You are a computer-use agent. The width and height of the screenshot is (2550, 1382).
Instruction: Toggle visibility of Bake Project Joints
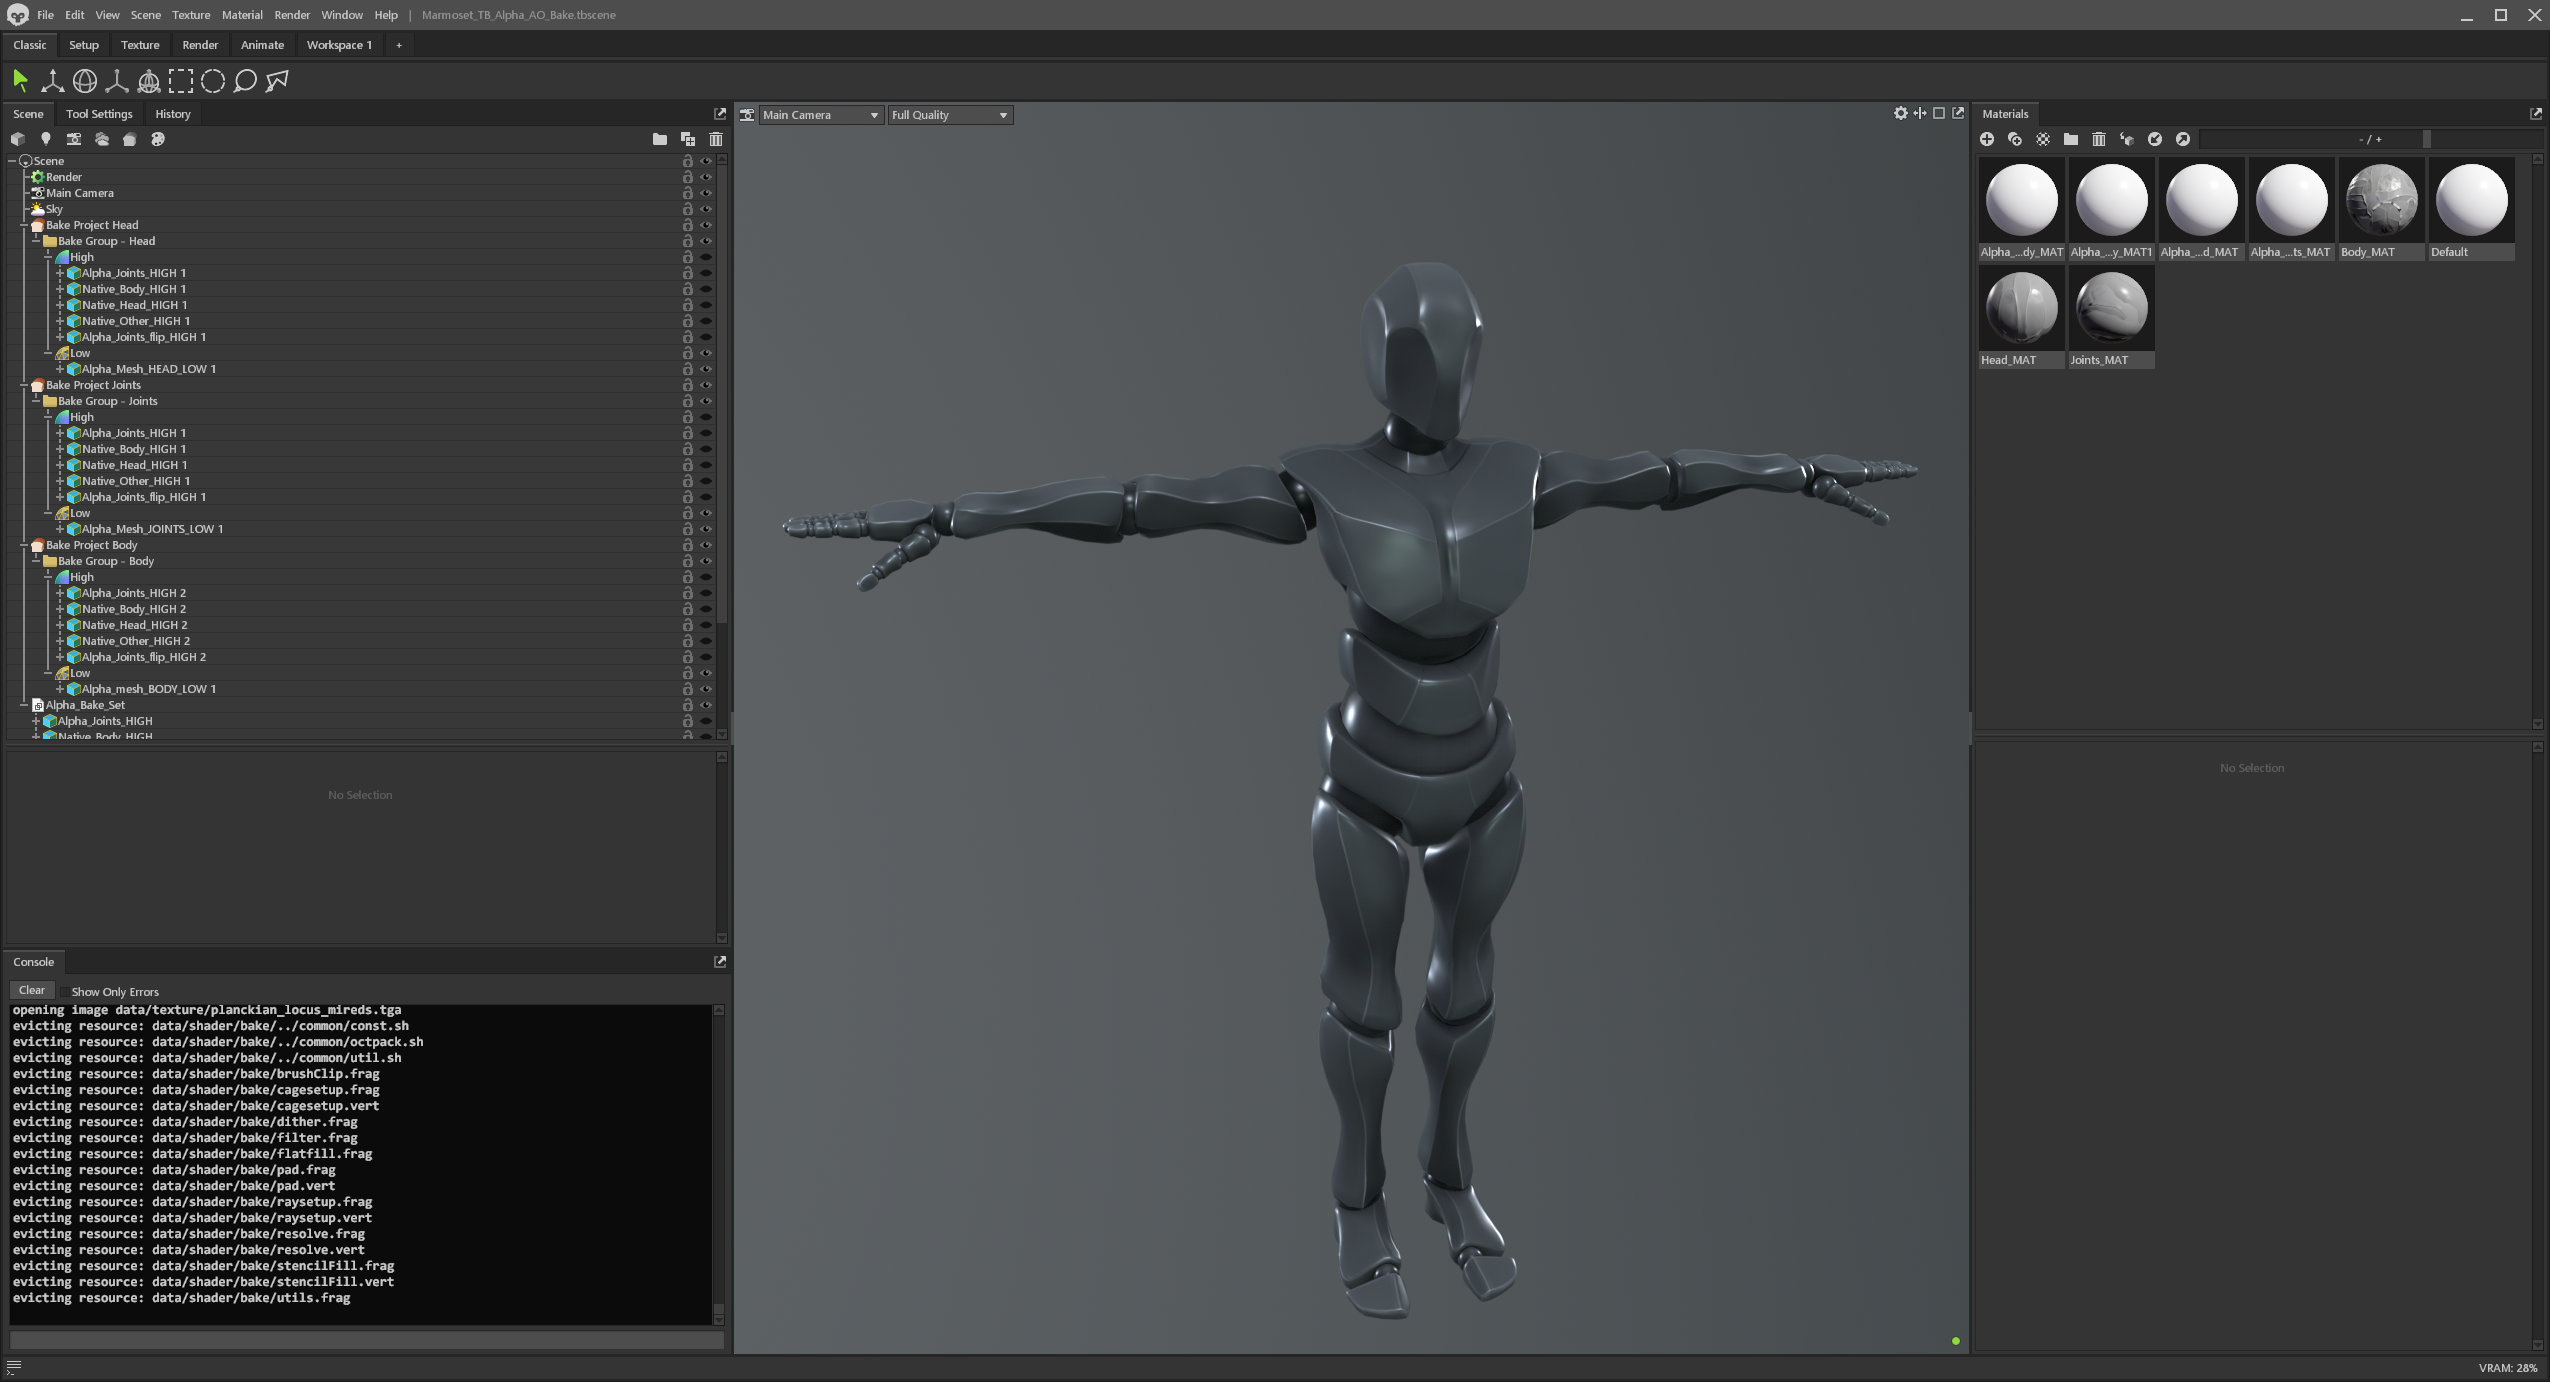click(705, 385)
